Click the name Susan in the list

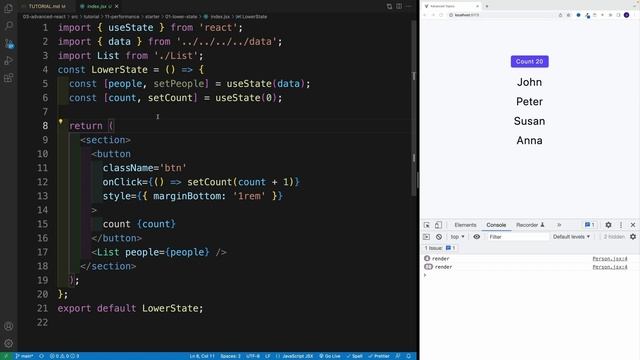[x=529, y=121]
